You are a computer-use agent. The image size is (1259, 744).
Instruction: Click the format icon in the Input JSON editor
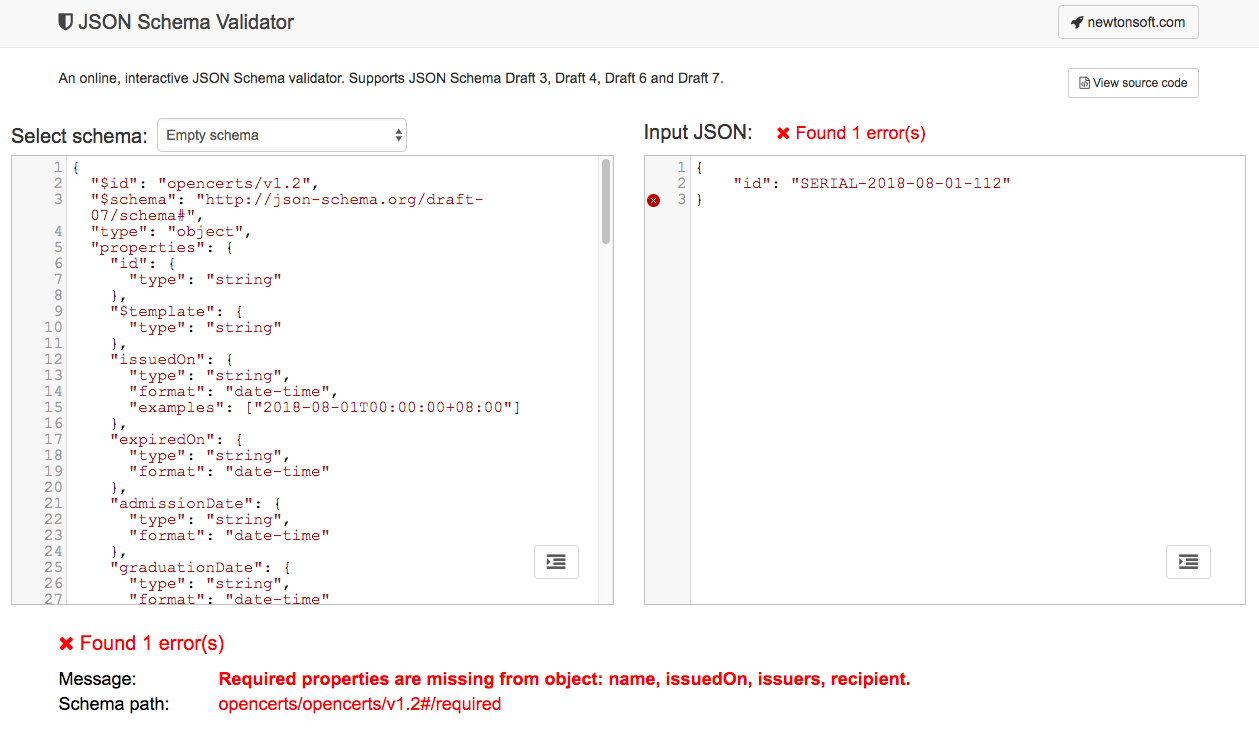[x=1188, y=562]
